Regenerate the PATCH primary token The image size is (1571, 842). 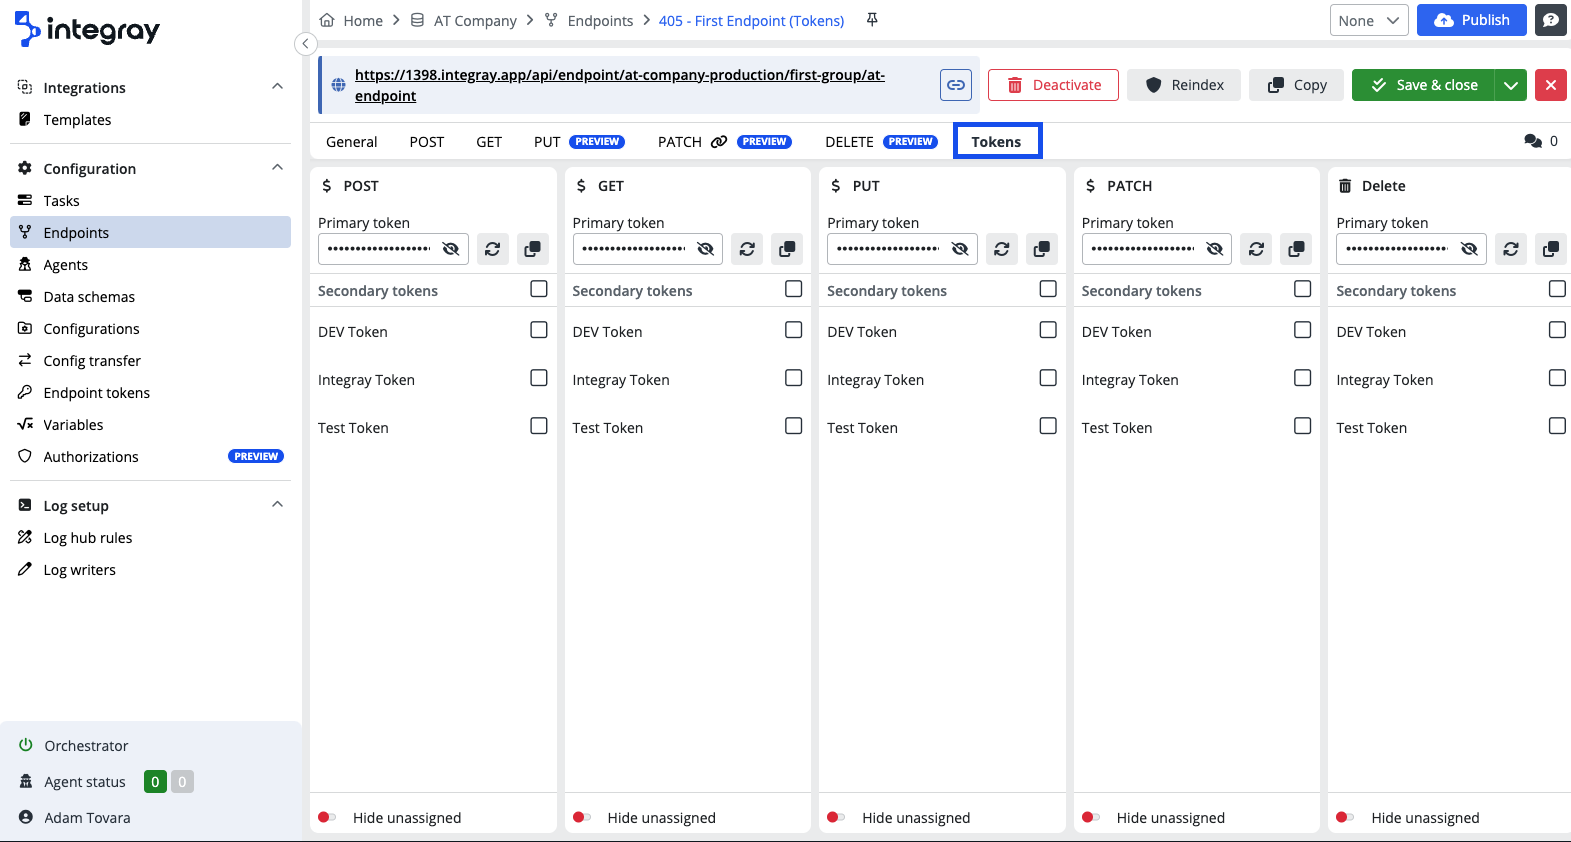pos(1256,249)
